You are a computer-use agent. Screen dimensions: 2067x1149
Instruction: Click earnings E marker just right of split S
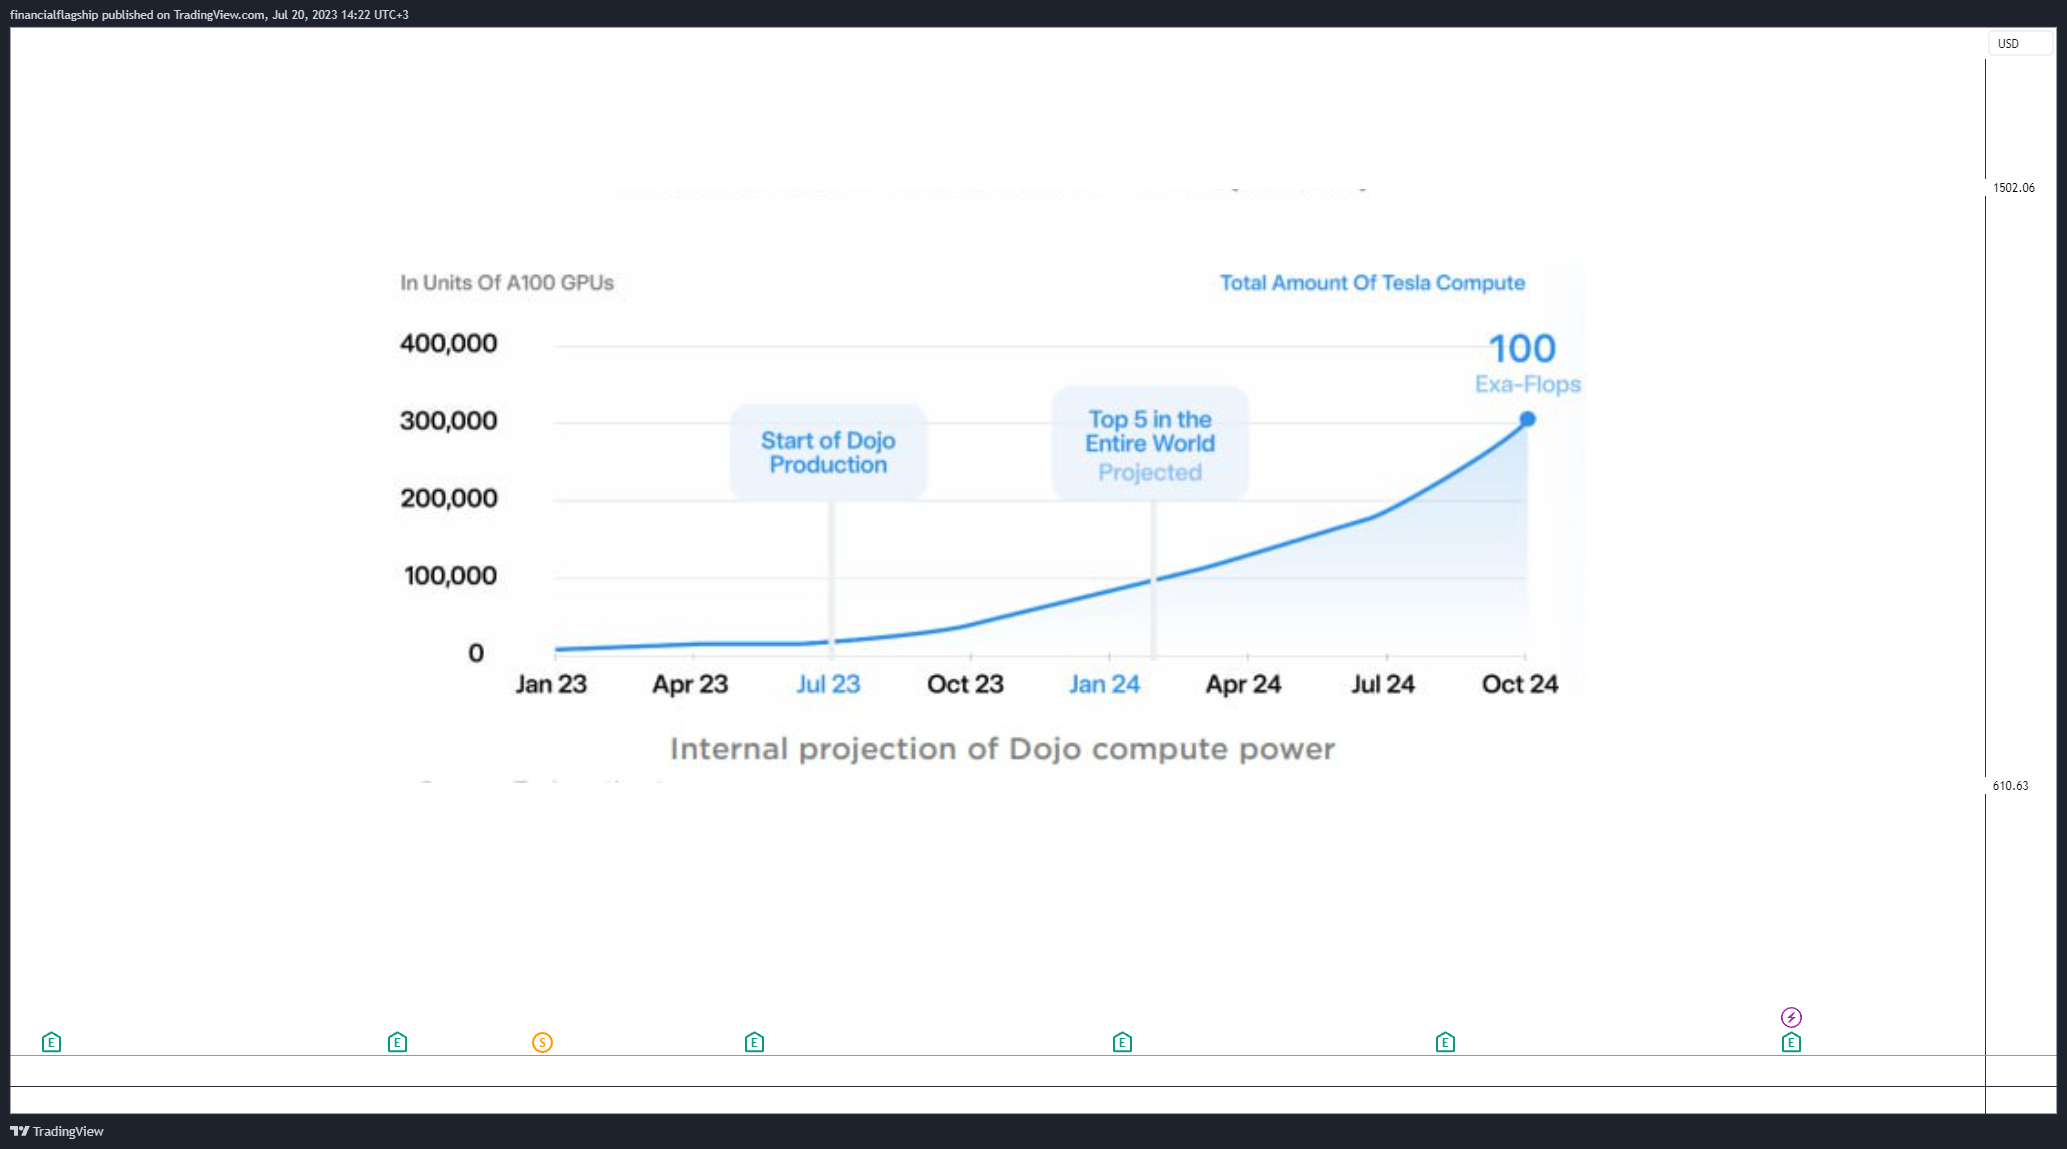pos(754,1042)
